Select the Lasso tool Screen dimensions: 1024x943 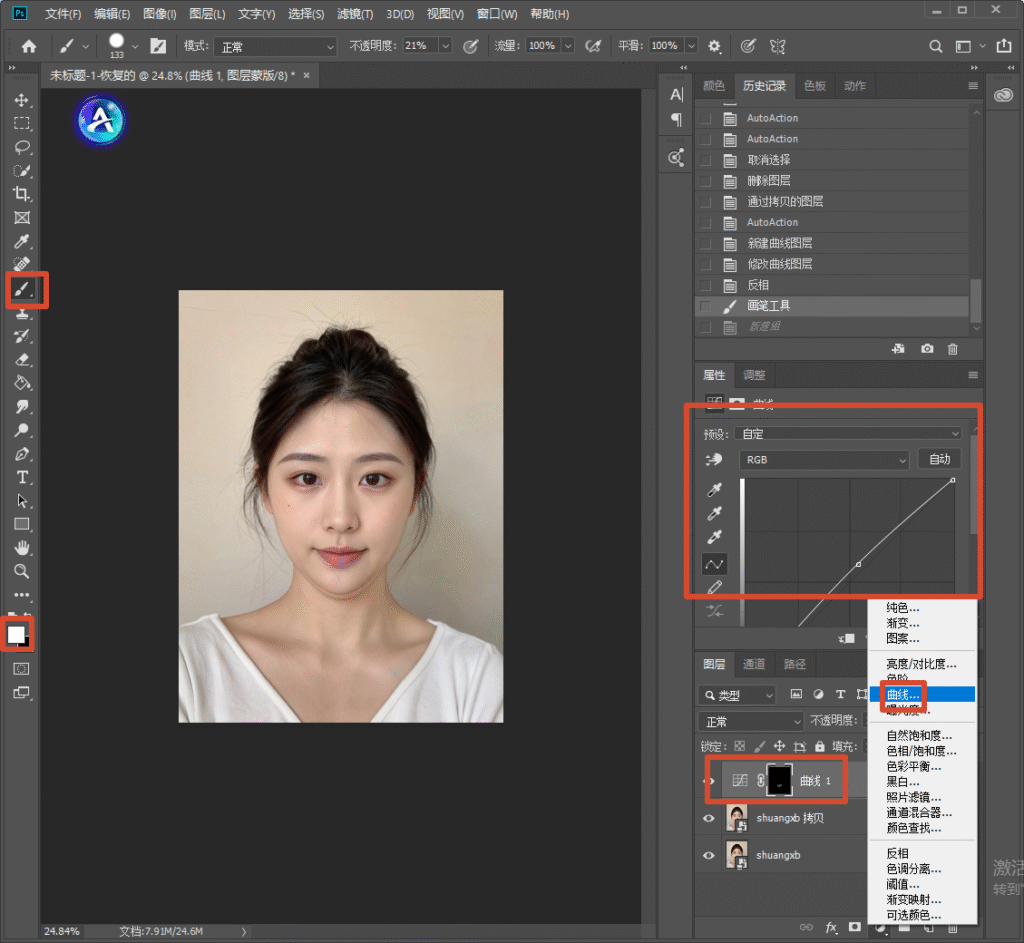(x=22, y=147)
